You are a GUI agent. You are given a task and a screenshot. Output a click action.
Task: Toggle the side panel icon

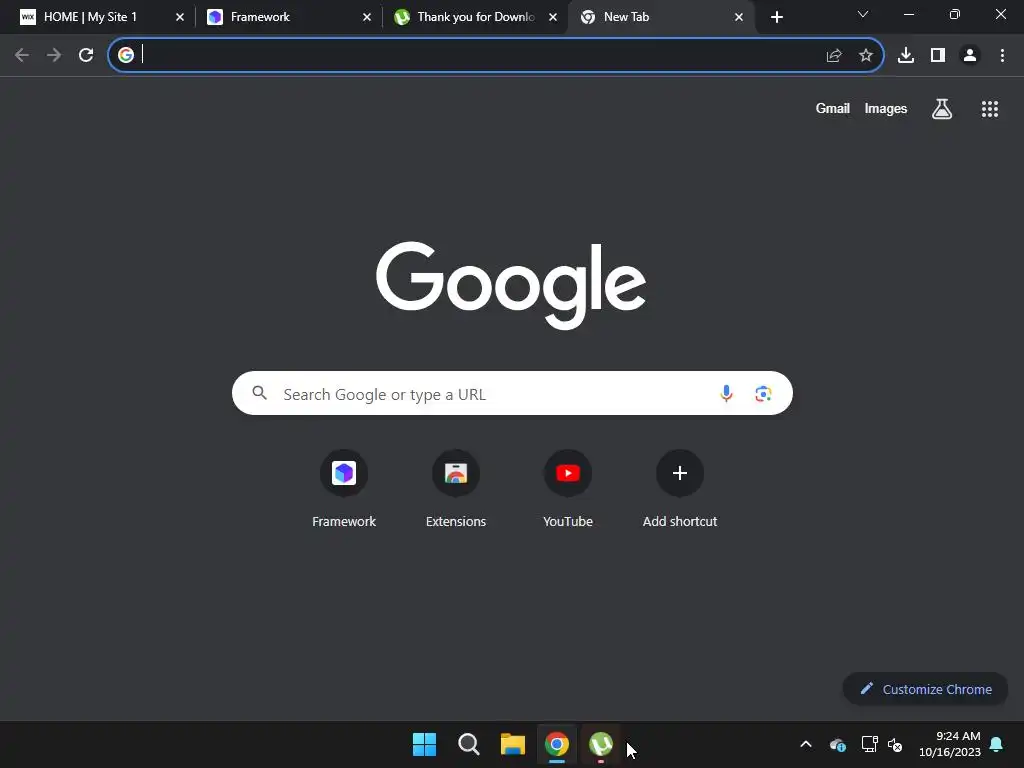click(x=938, y=56)
